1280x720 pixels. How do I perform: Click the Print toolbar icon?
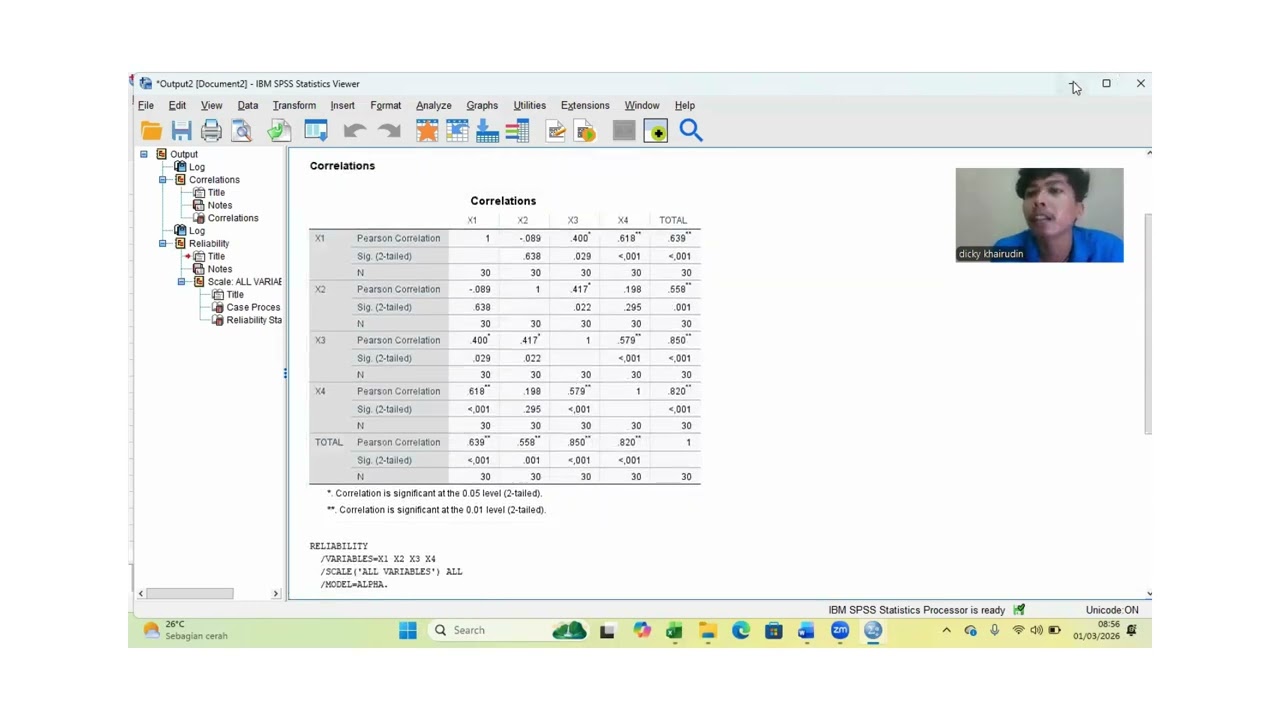211,130
